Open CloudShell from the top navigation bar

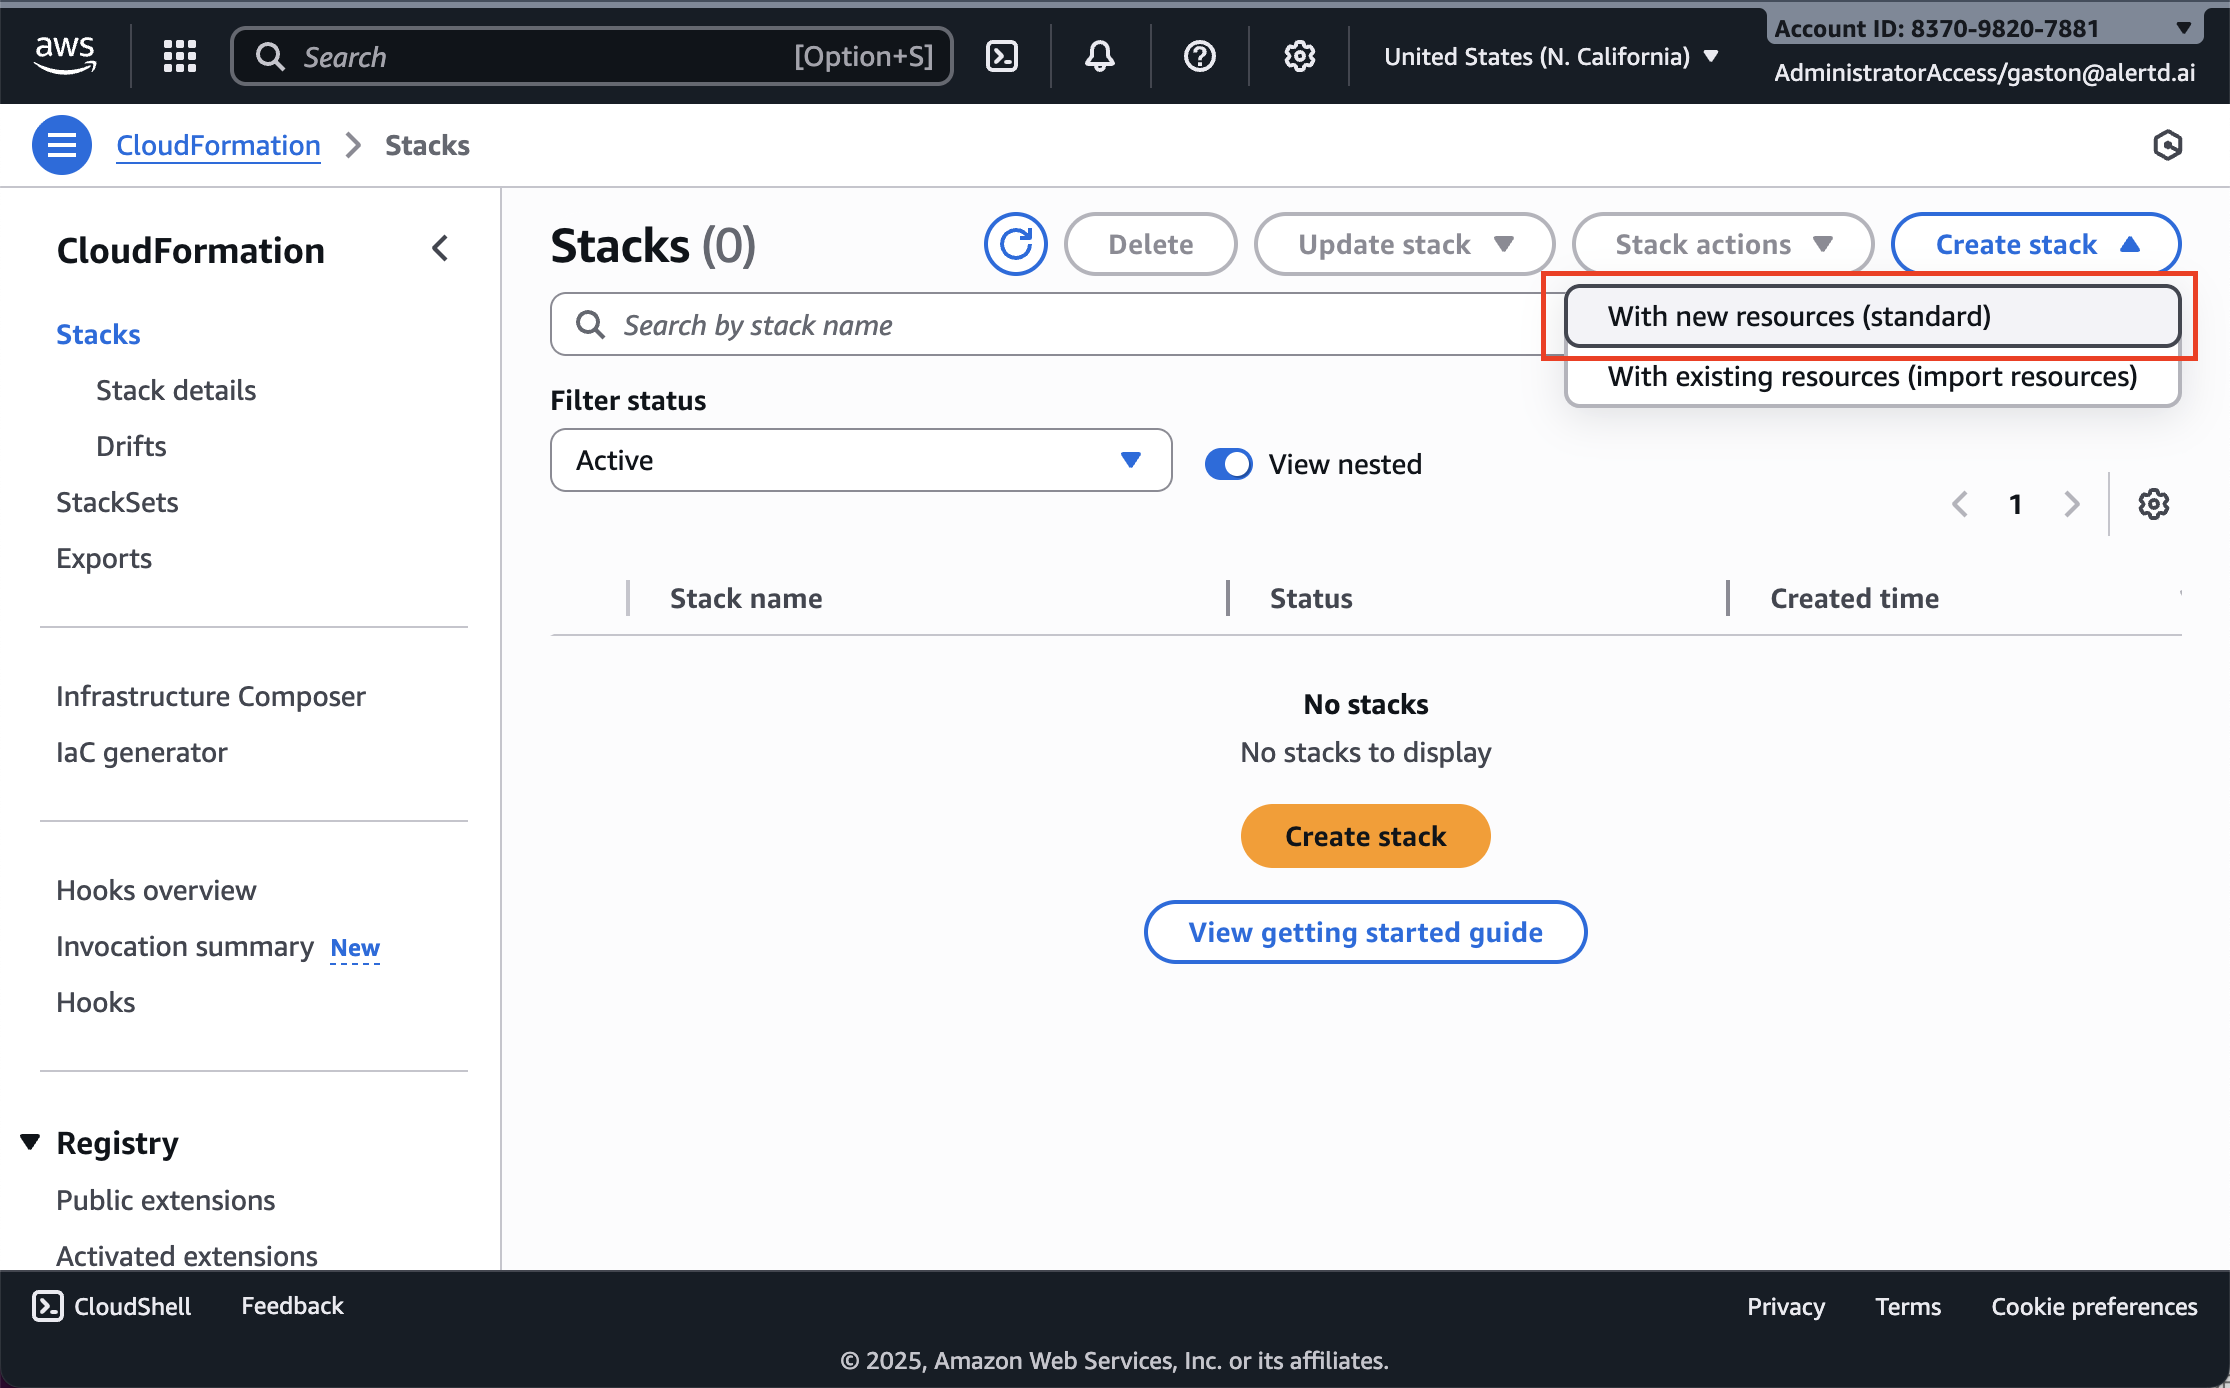click(x=1003, y=56)
